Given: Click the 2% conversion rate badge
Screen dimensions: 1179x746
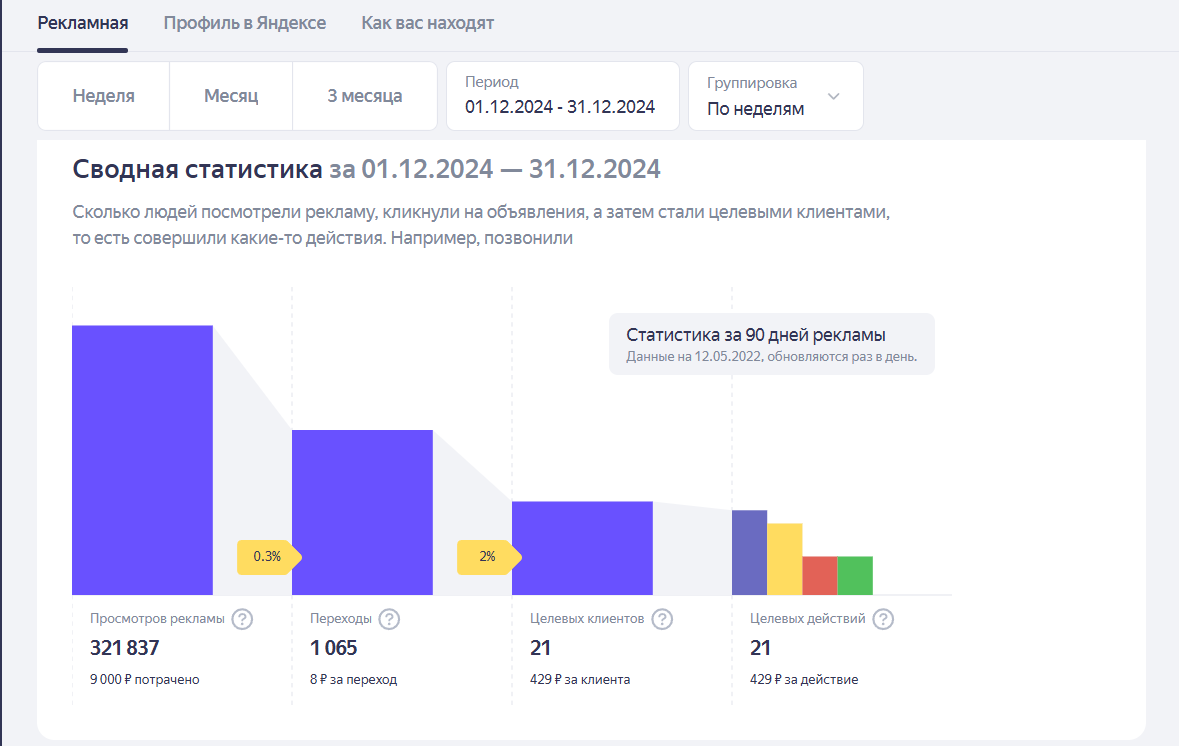Looking at the screenshot, I should pyautogui.click(x=487, y=557).
